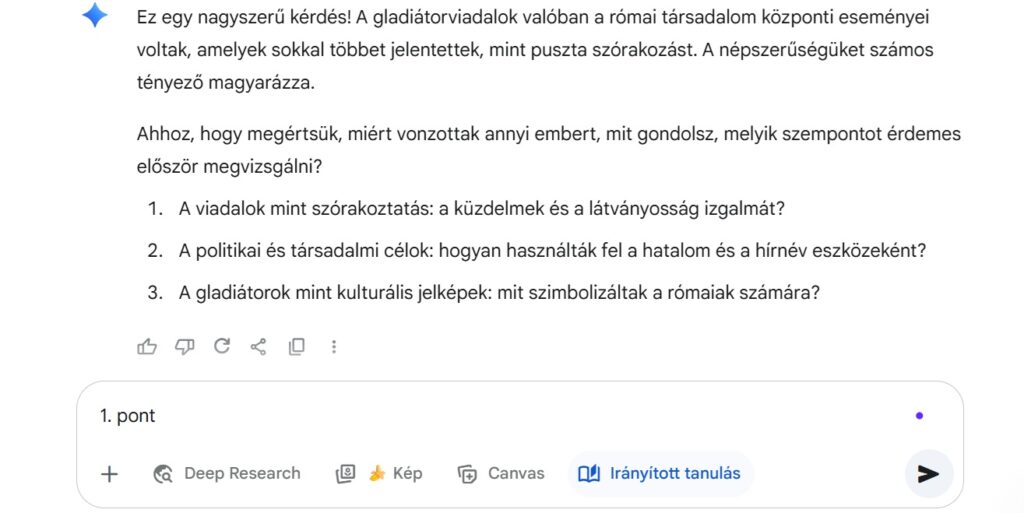This screenshot has width=1024, height=513.
Task: Click the Gemini sparkle icon
Action: [94, 16]
